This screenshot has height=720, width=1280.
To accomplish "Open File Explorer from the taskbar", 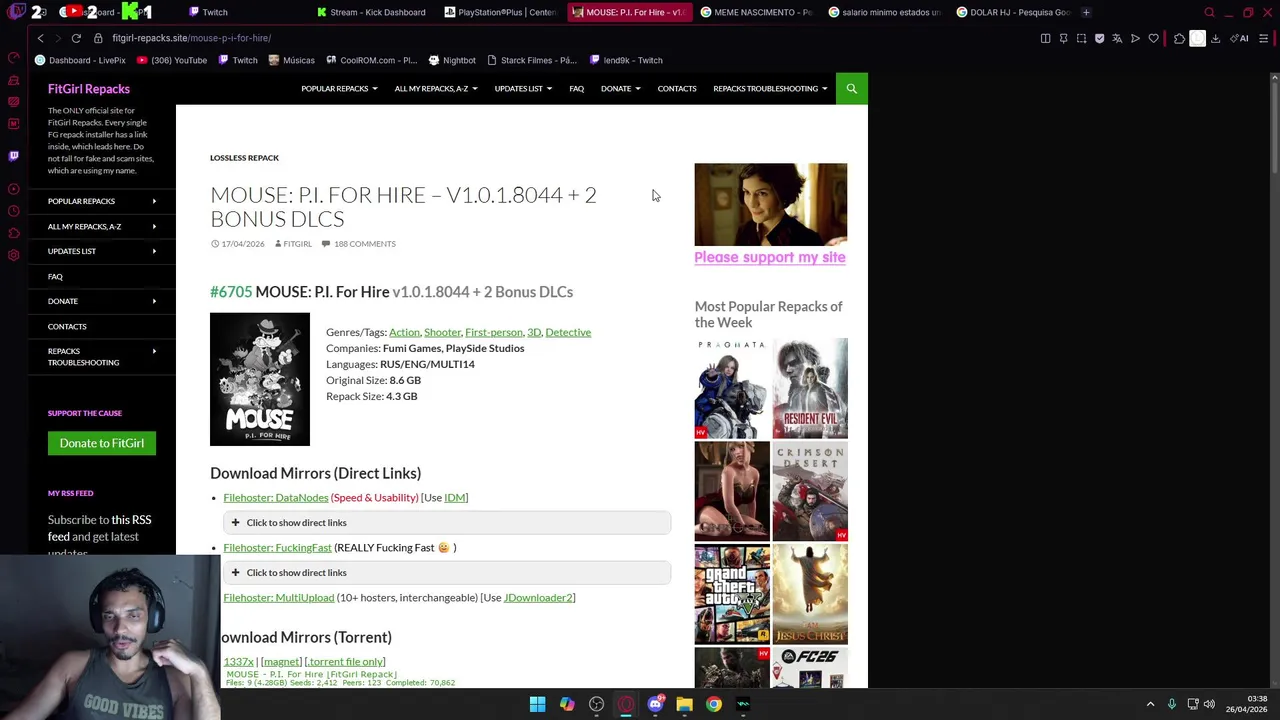I will point(685,704).
